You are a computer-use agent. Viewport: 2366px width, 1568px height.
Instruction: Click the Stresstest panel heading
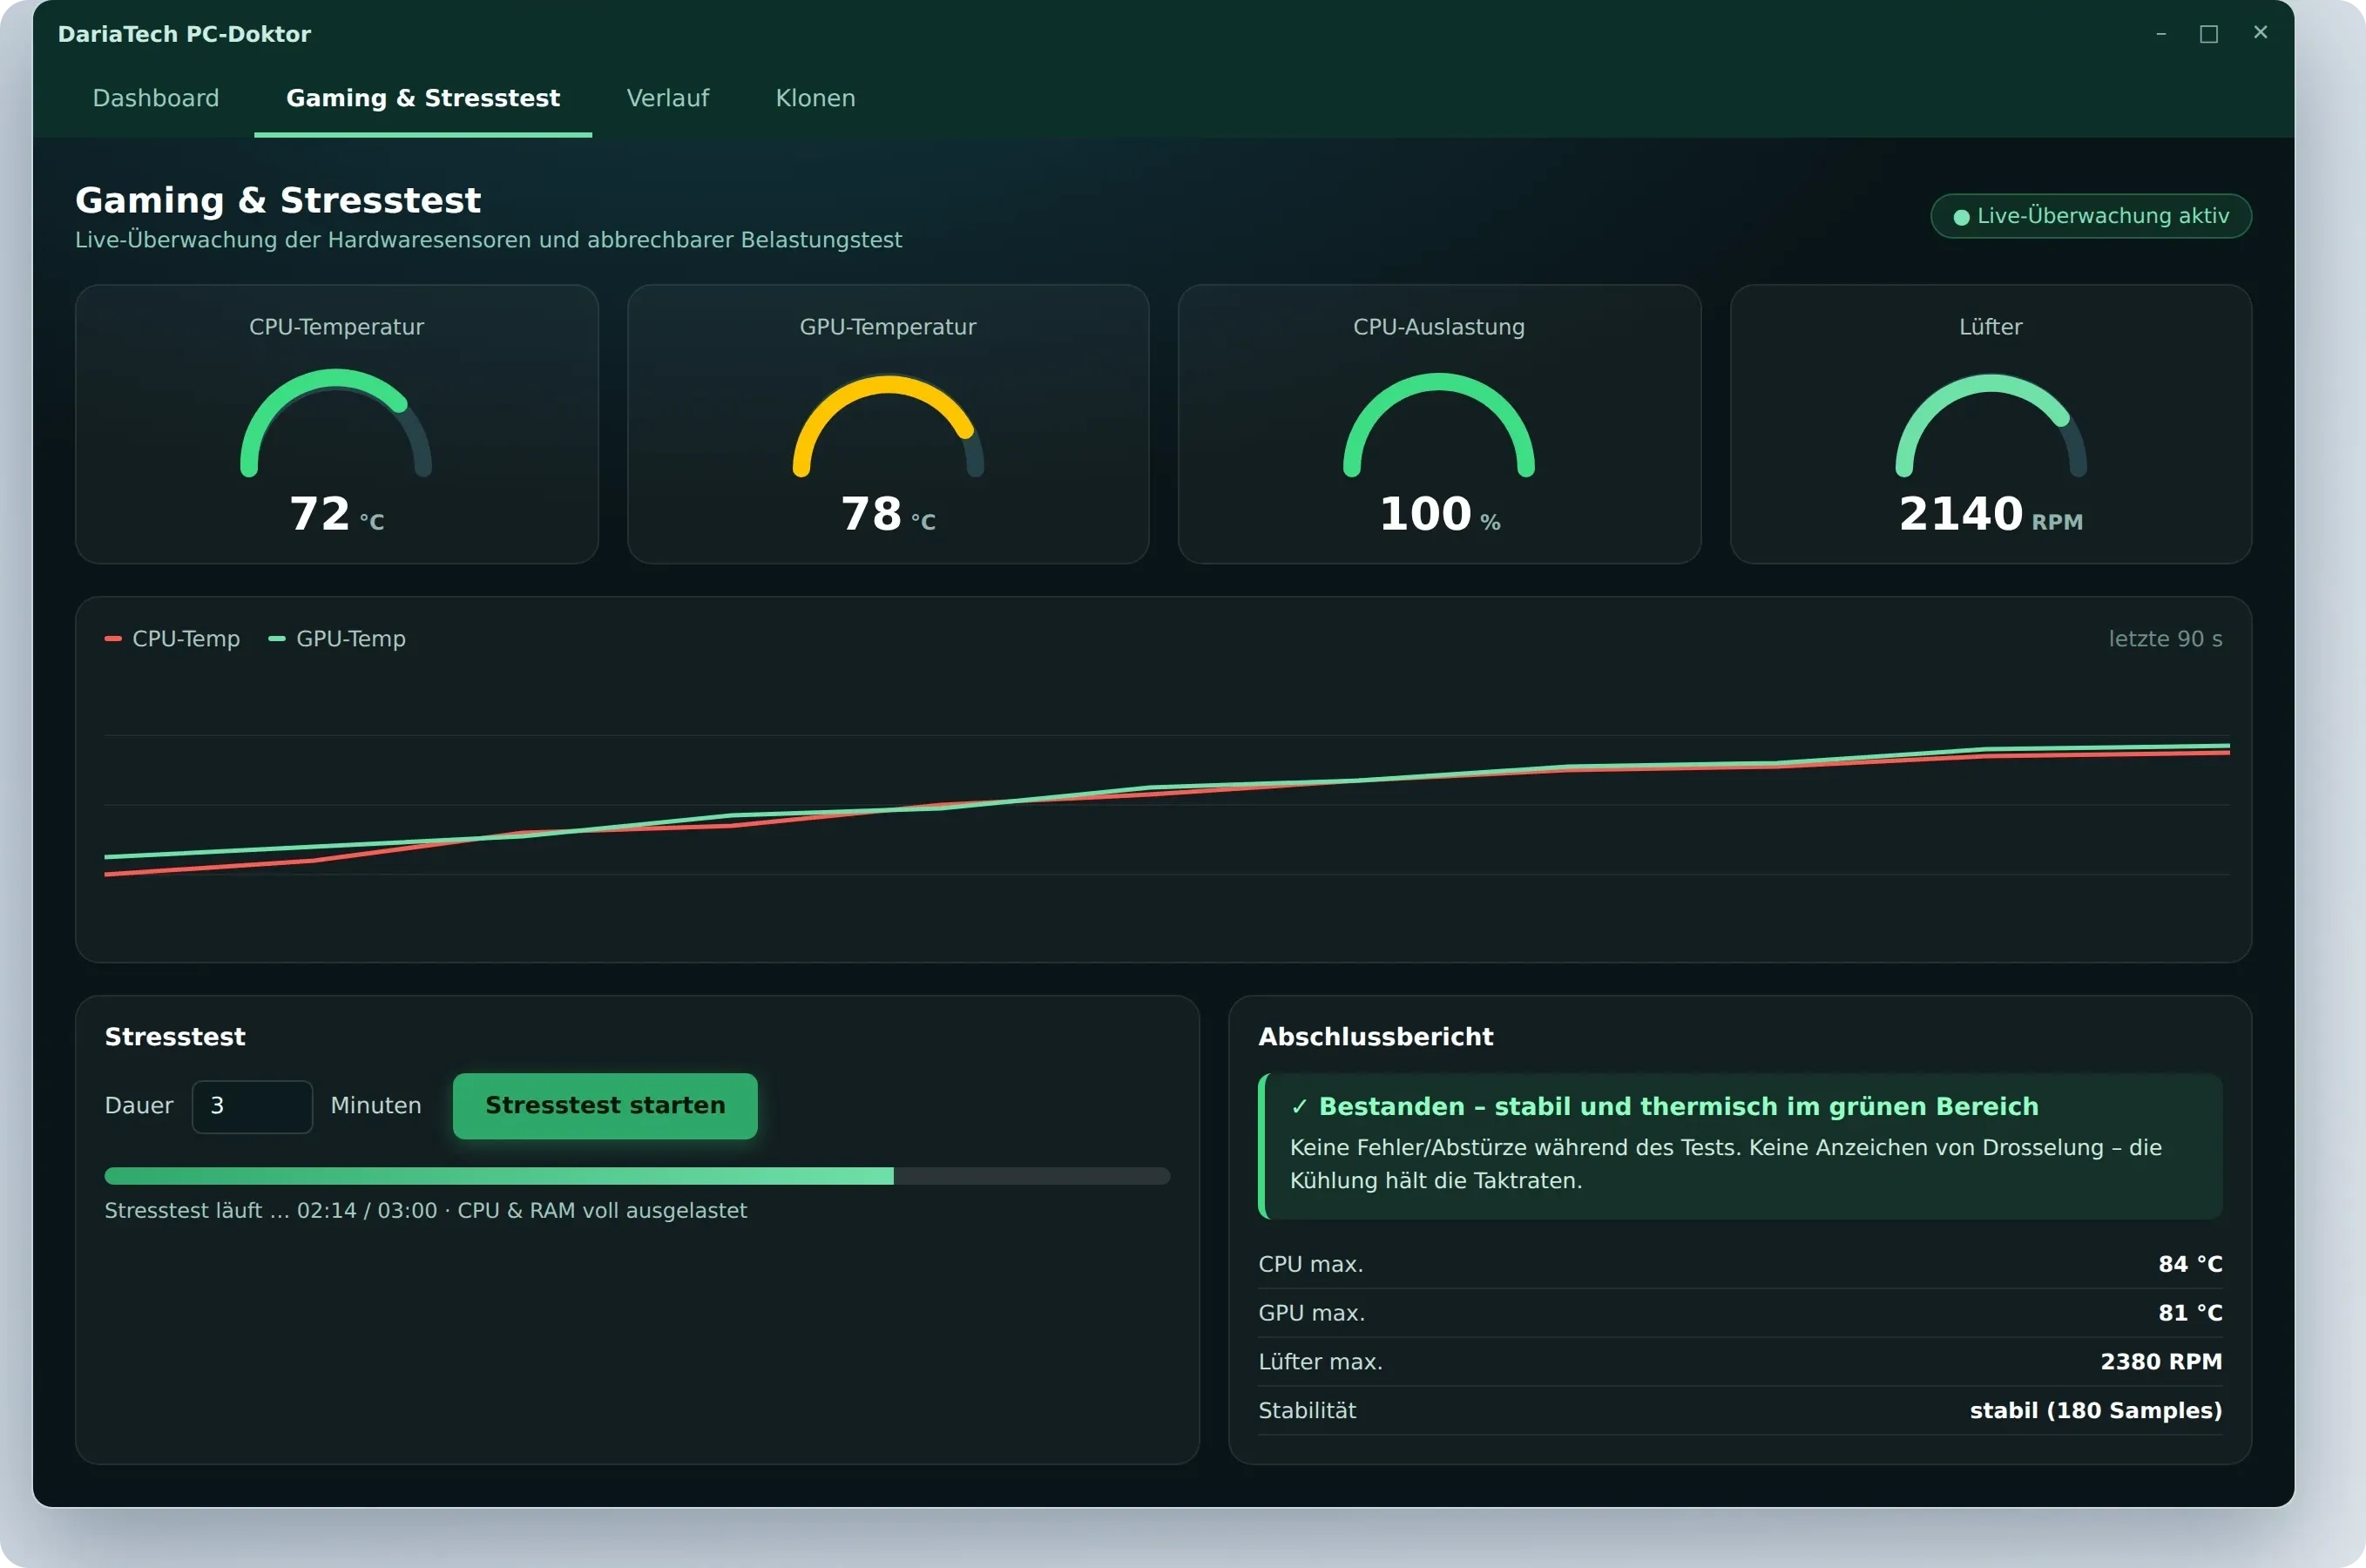coord(175,1037)
